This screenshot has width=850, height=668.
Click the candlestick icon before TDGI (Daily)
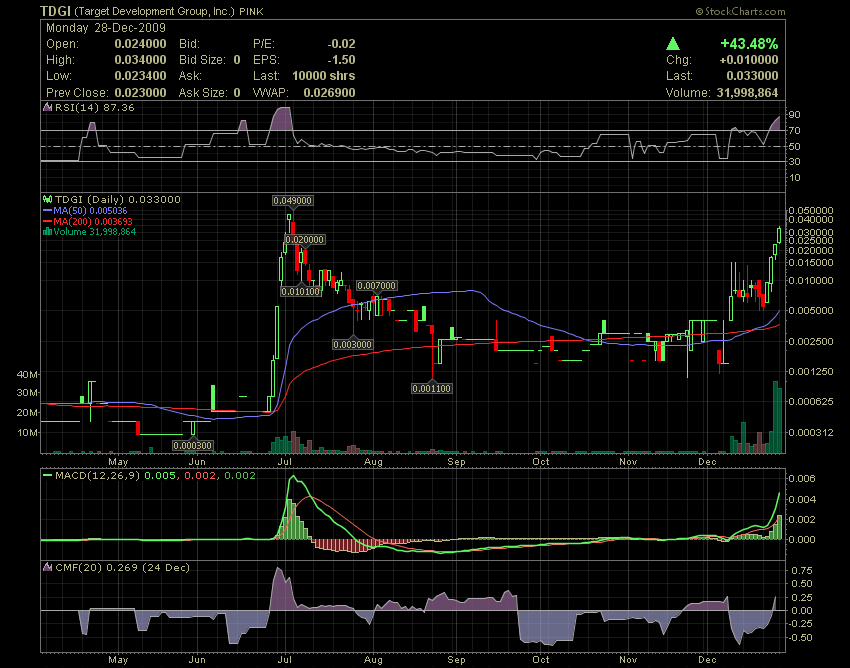[x=47, y=200]
